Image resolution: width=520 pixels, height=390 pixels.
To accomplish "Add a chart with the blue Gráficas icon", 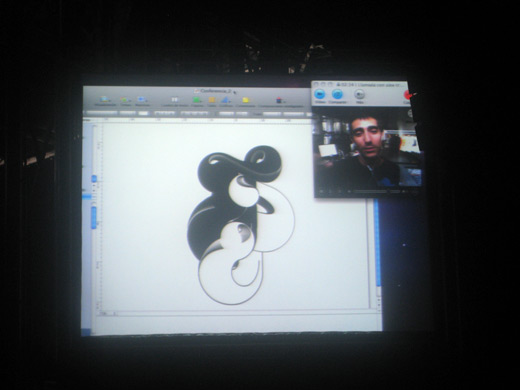I will [226, 100].
